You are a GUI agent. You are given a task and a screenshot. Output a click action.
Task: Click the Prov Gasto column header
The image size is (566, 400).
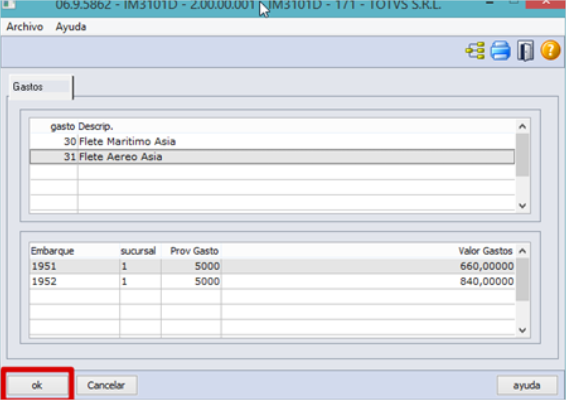[x=191, y=251]
